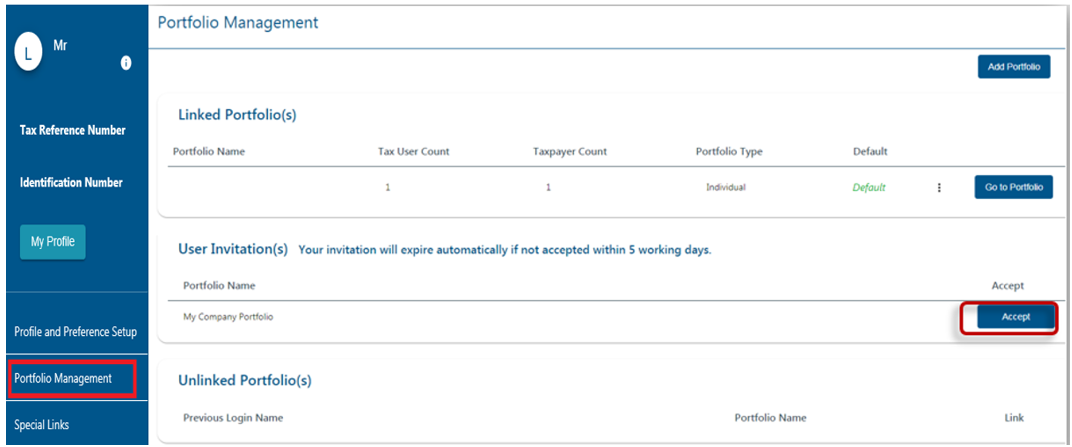Click the Portfolio Type column header
Screen dimensions: 1072x447
pos(729,152)
